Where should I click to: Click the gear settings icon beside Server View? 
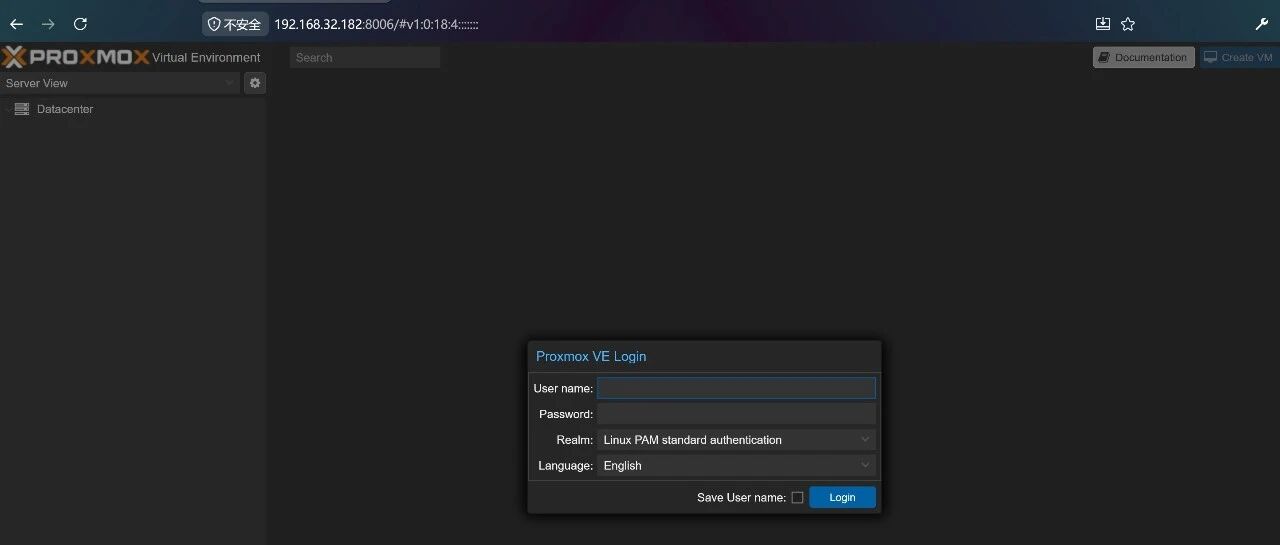pos(255,83)
